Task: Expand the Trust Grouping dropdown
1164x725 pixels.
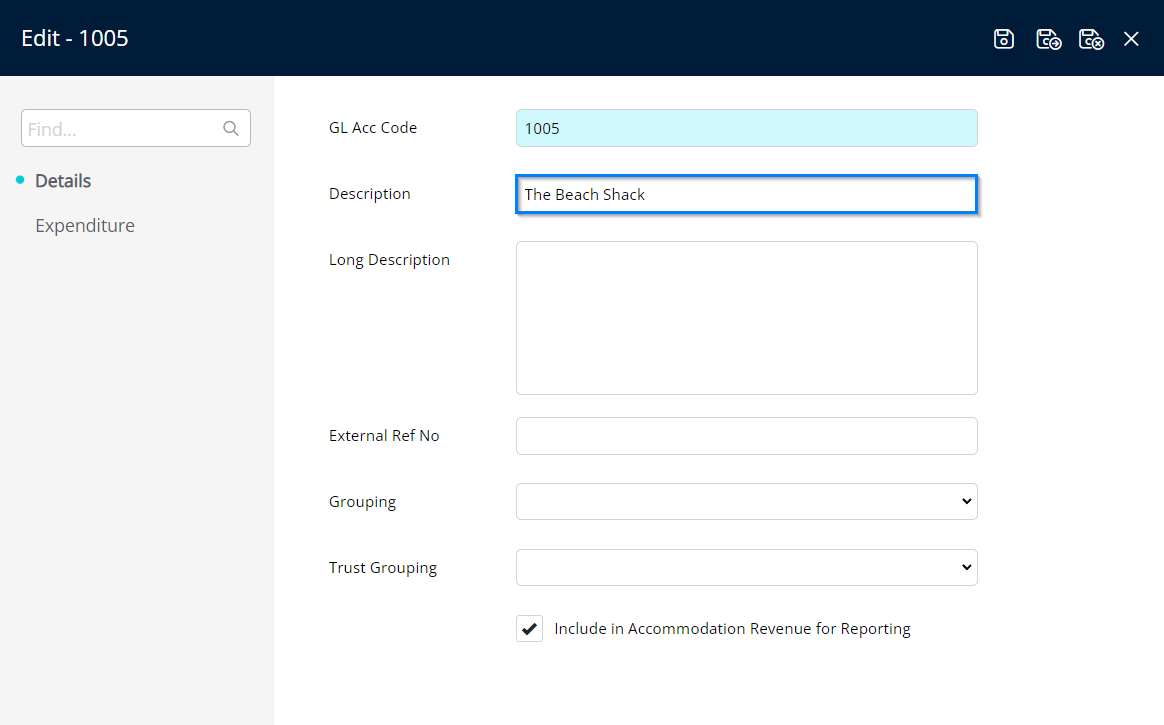Action: (746, 568)
